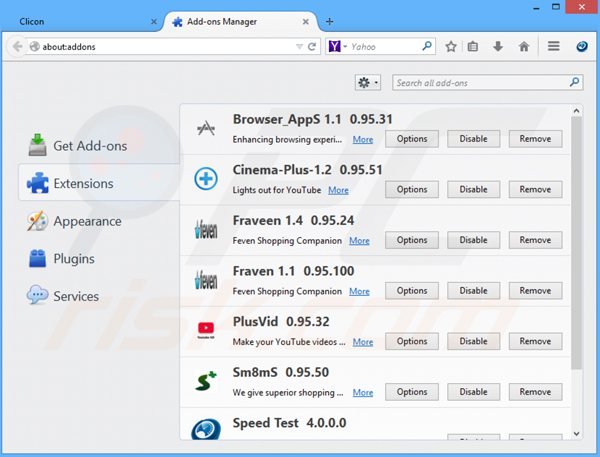
Task: Open More link for PlusVid
Action: tap(363, 342)
